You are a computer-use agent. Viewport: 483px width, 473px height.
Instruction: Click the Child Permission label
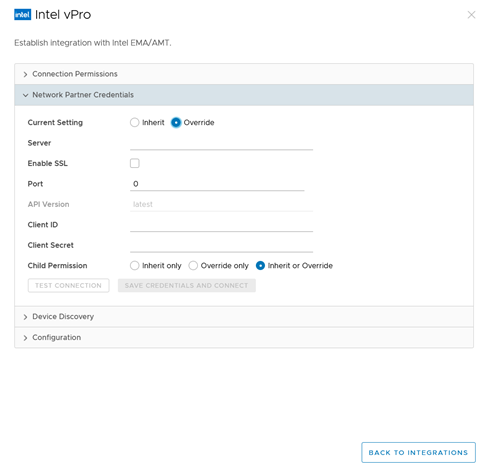pyautogui.click(x=57, y=266)
